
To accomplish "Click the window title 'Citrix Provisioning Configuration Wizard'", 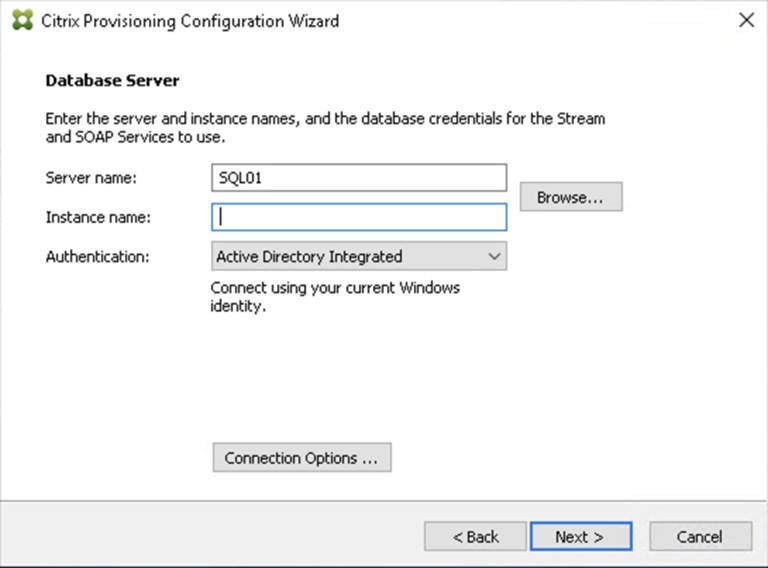I will [190, 21].
